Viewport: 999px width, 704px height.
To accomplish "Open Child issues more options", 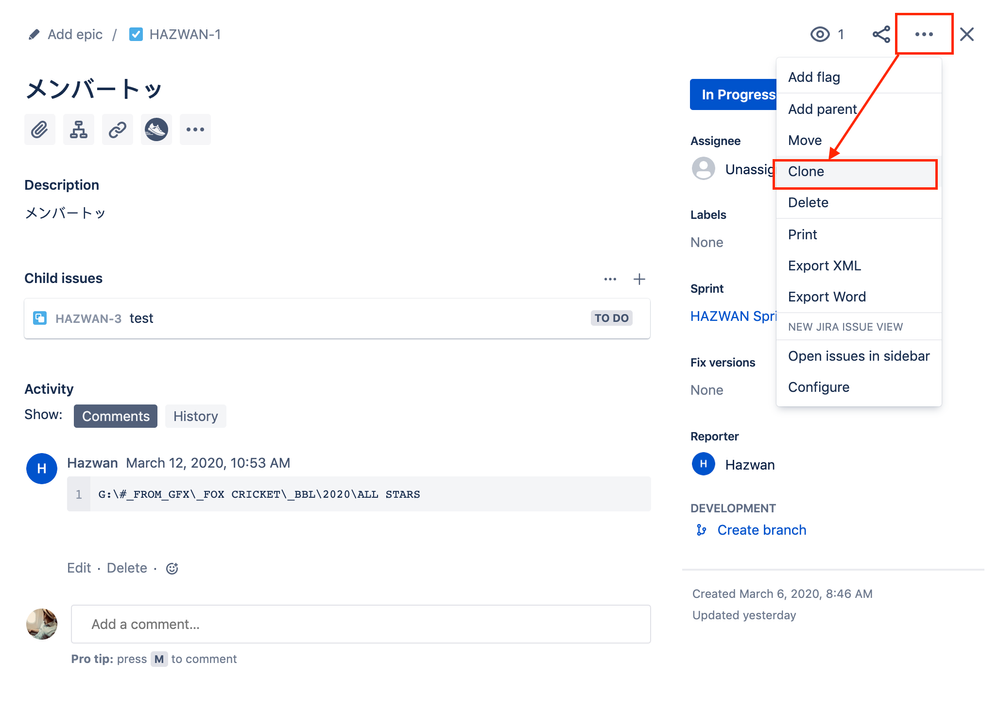I will coord(610,279).
